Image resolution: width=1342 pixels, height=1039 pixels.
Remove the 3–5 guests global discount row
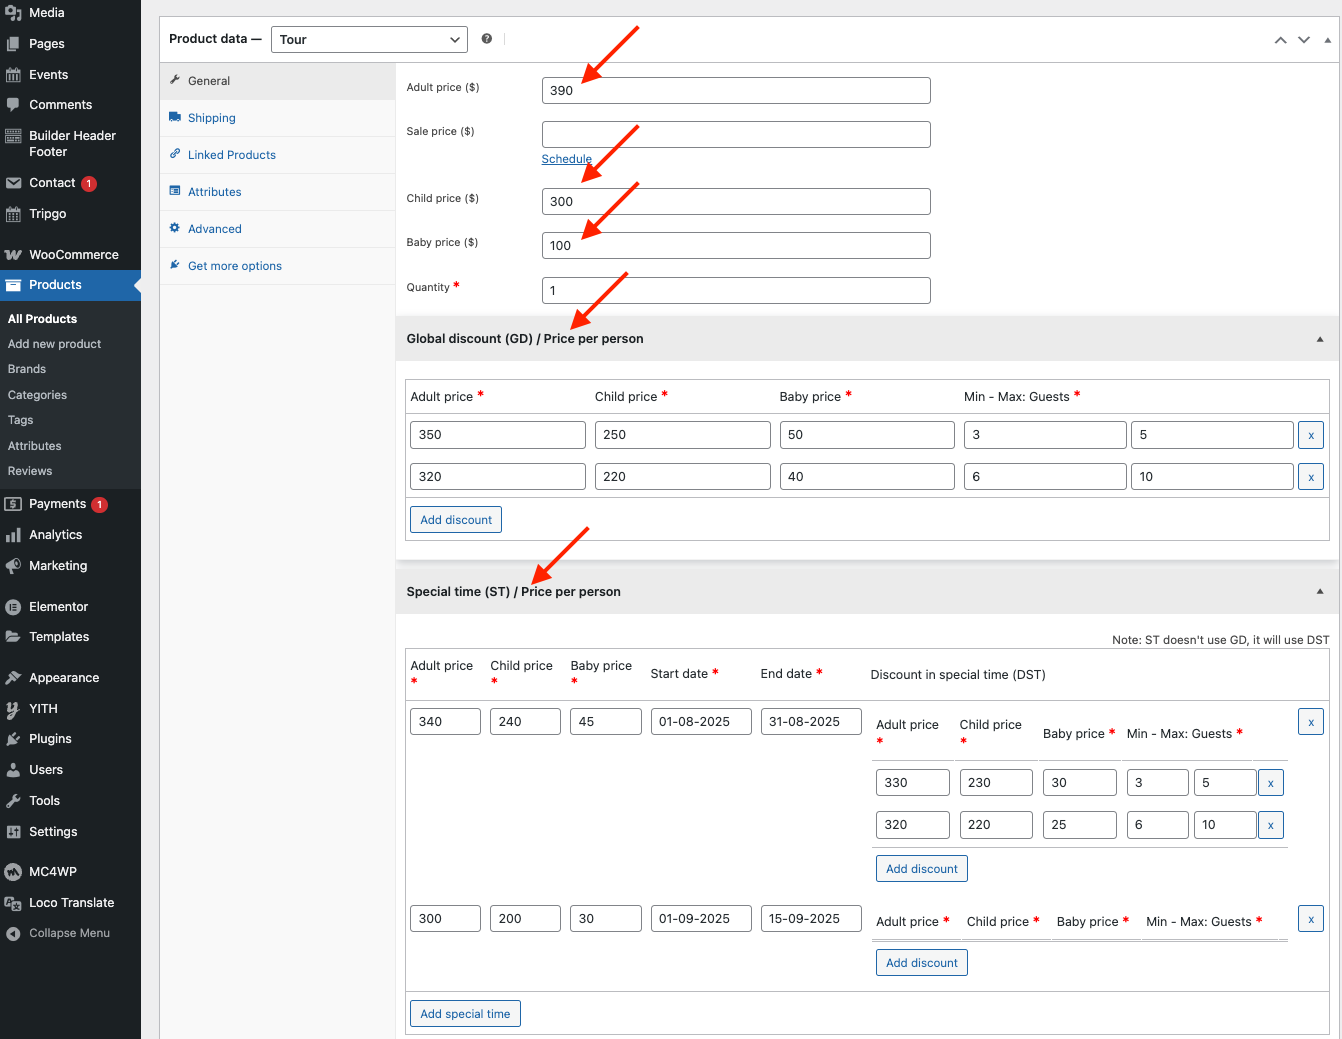pyautogui.click(x=1311, y=435)
